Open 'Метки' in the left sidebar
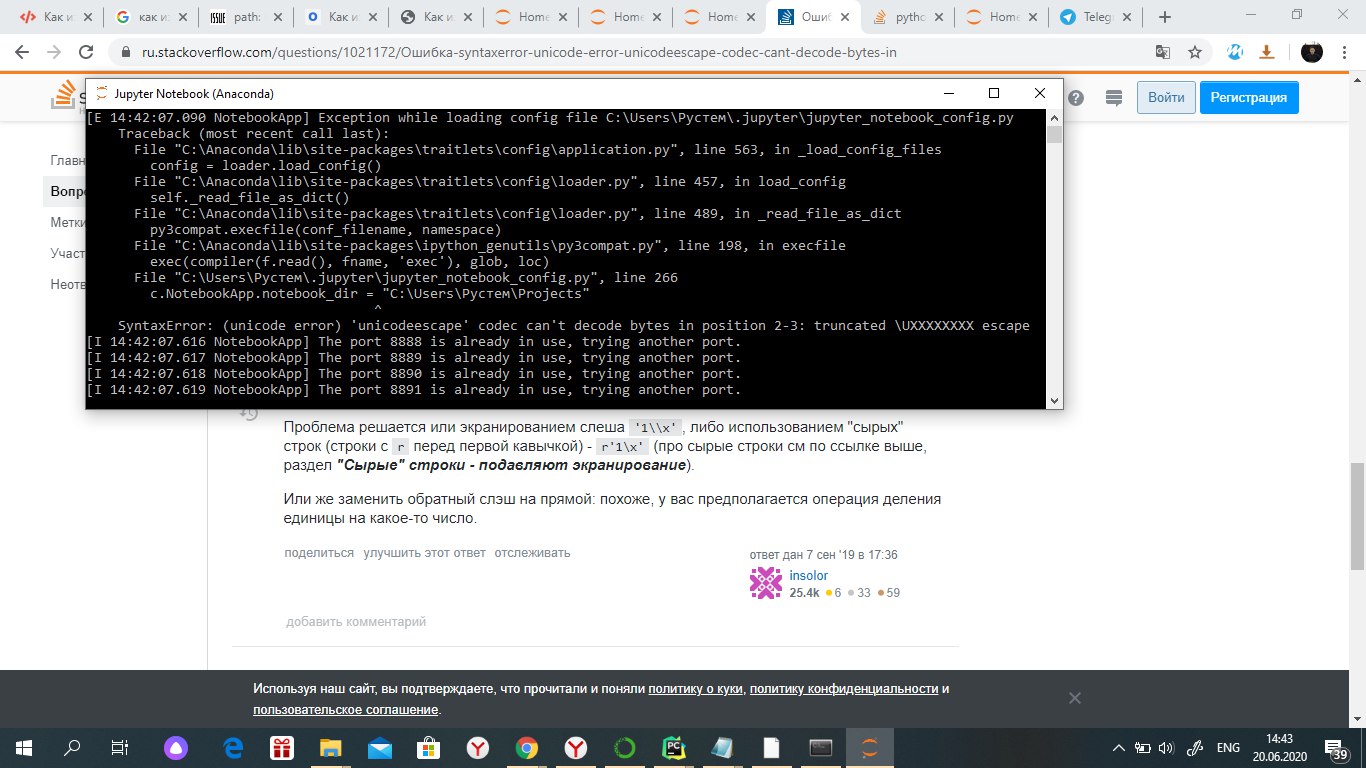The width and height of the screenshot is (1366, 768). click(68, 222)
